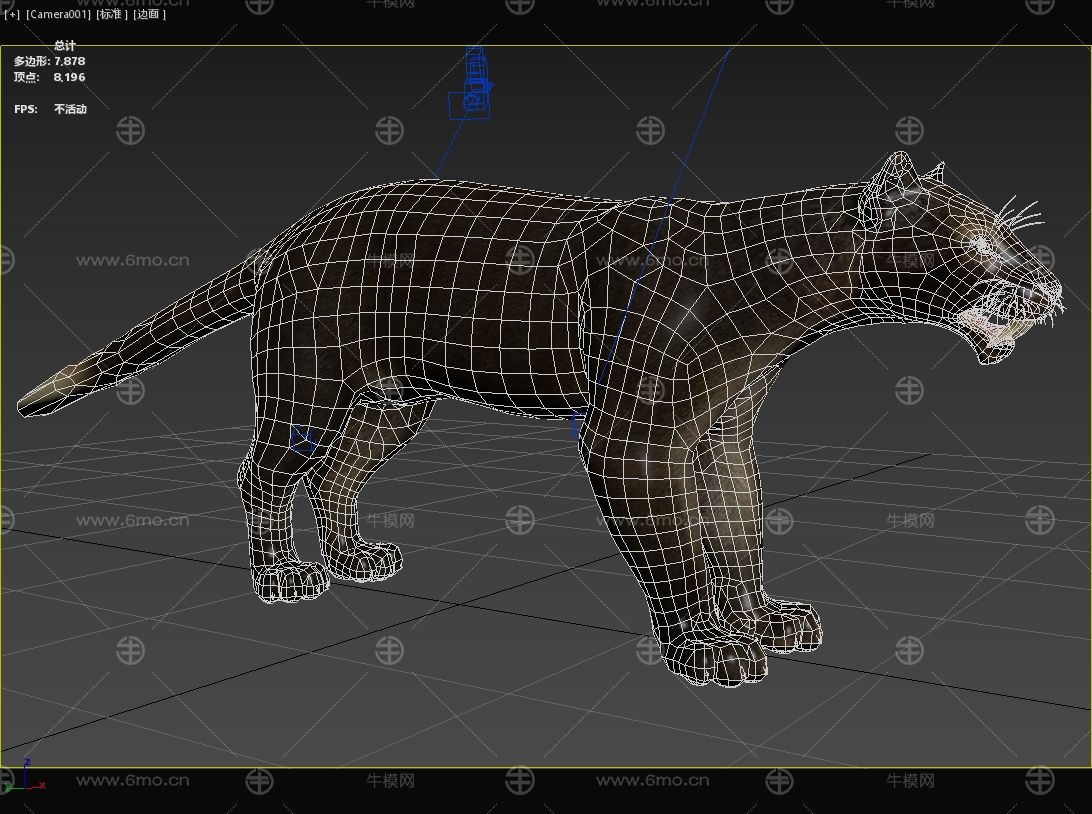Click the panther's open mouth with teeth
The height and width of the screenshot is (814, 1092).
click(x=992, y=318)
